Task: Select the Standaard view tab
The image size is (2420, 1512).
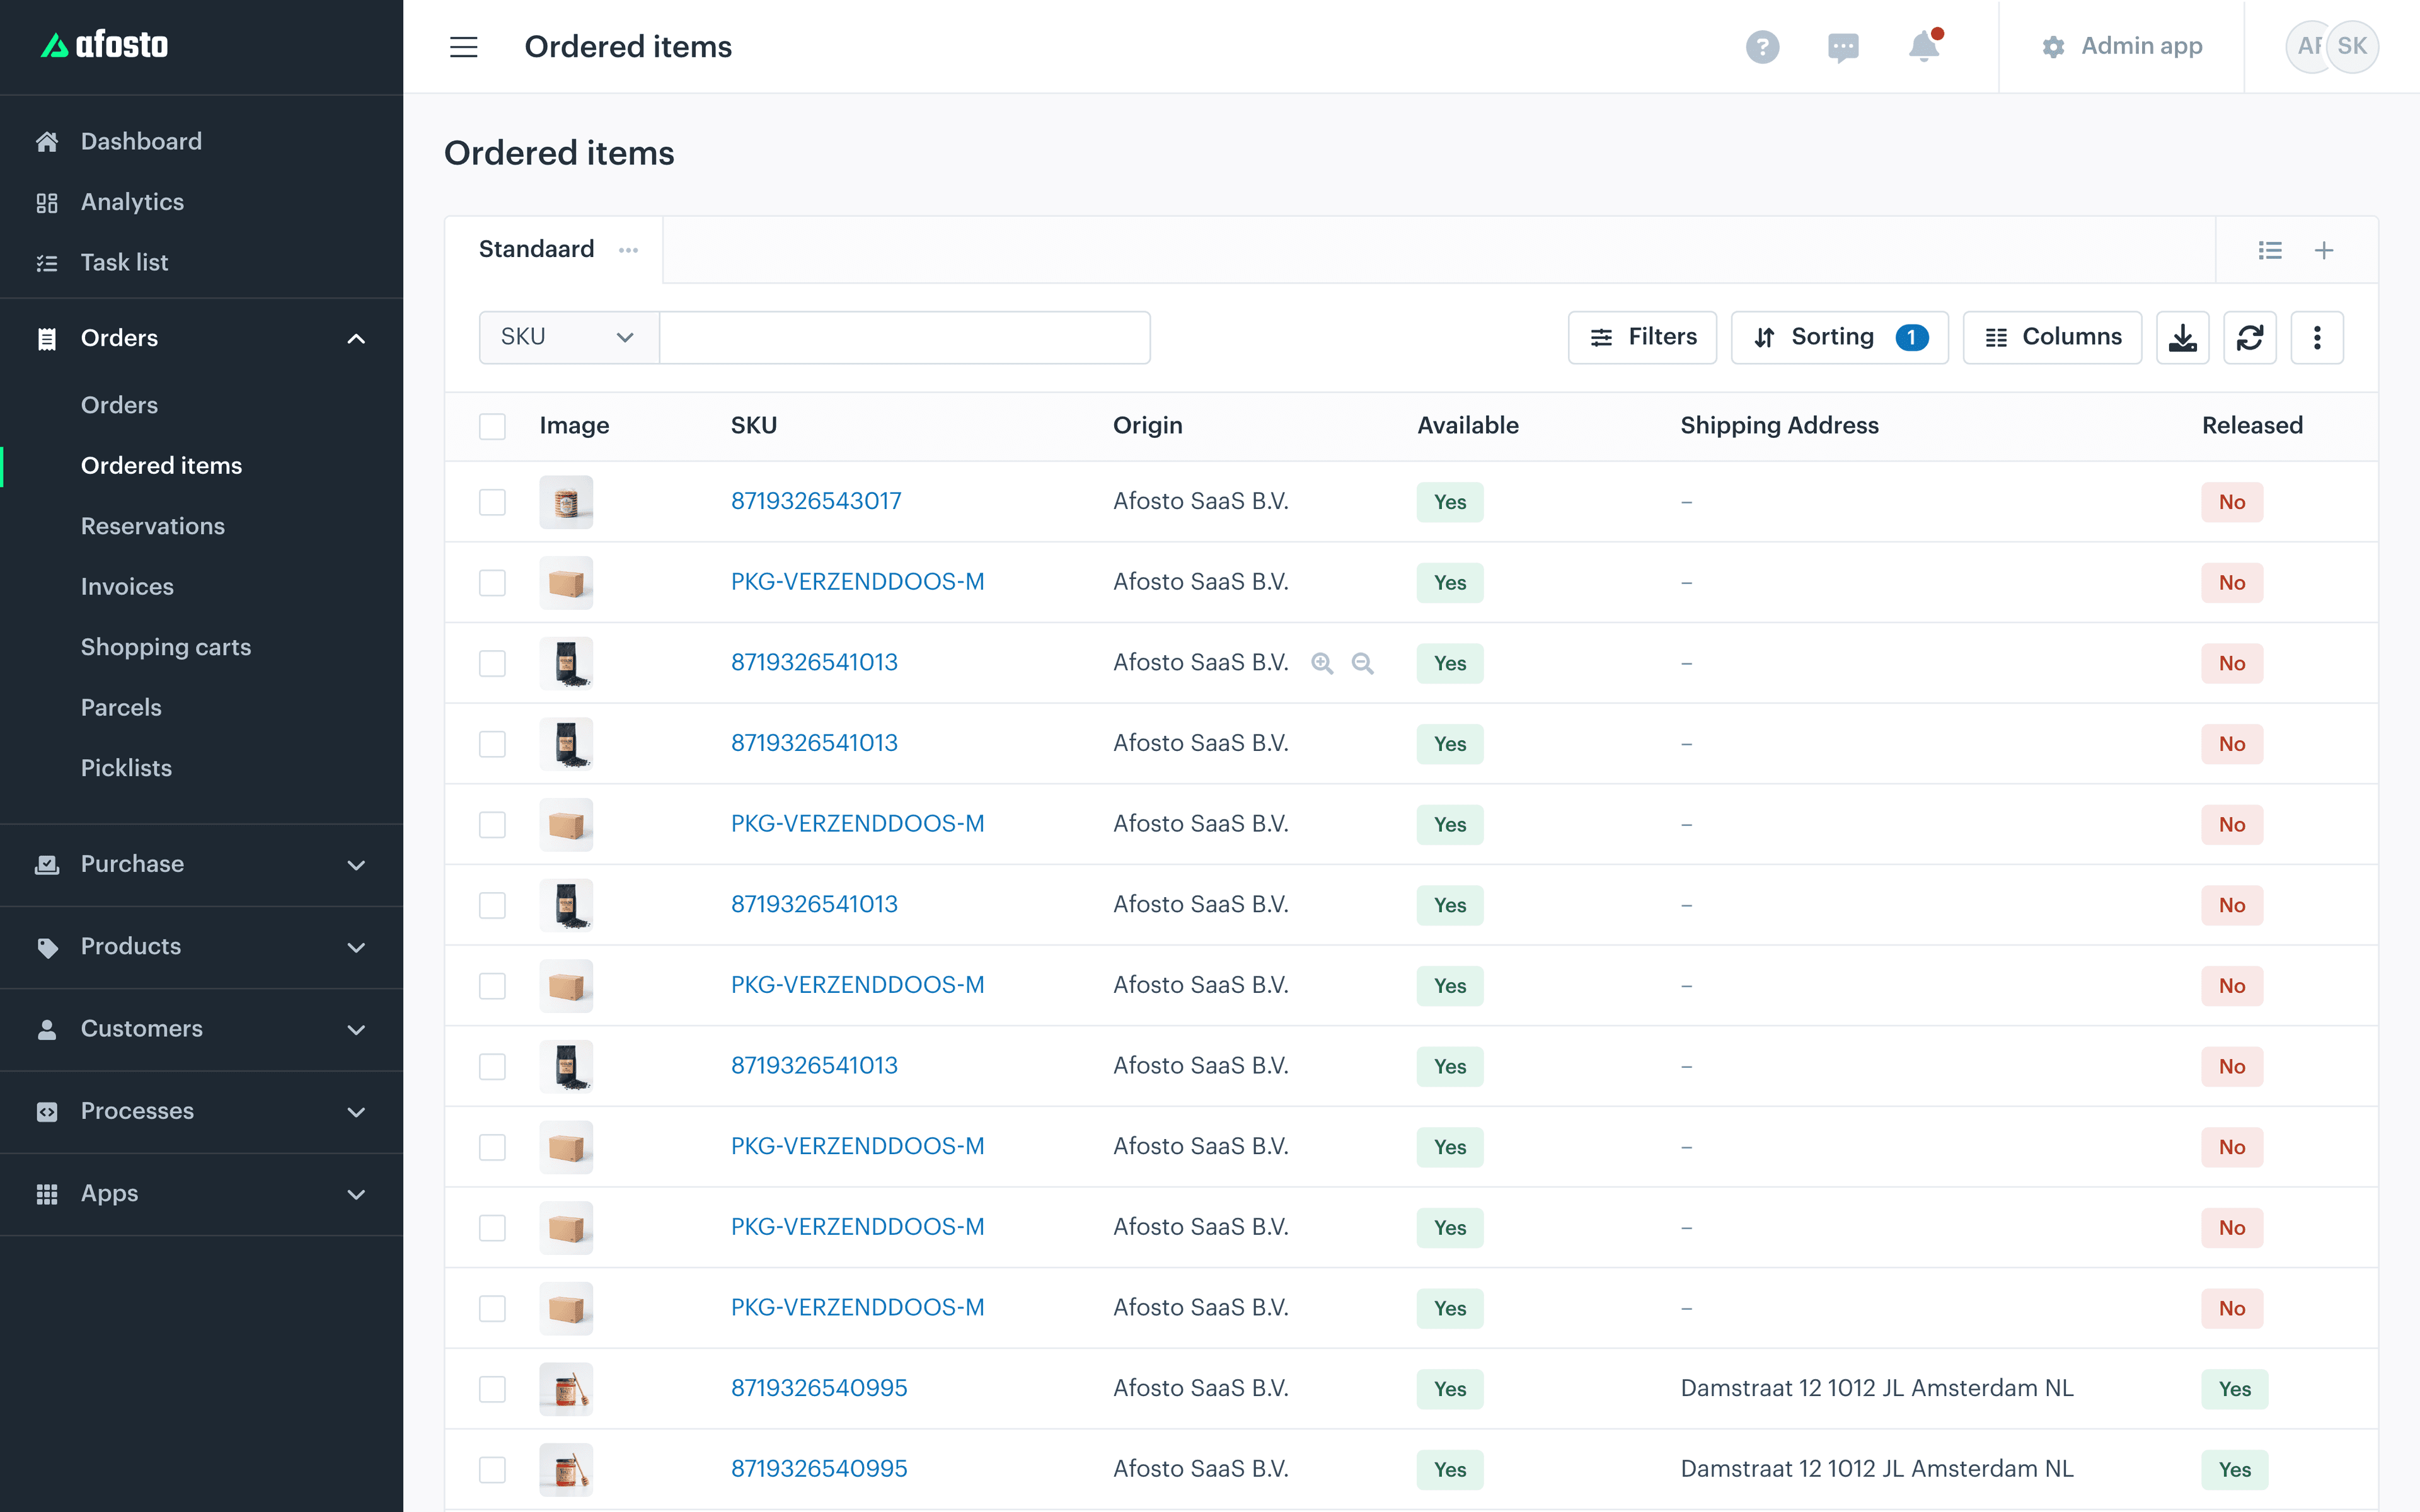Action: coord(536,249)
